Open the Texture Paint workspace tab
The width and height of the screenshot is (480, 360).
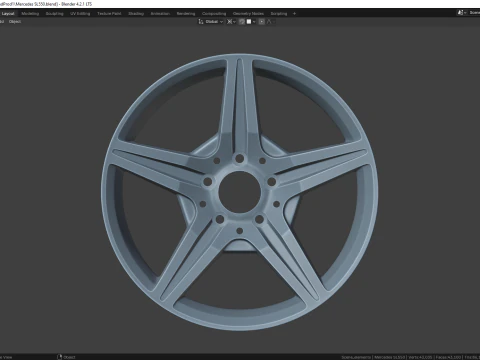click(109, 14)
